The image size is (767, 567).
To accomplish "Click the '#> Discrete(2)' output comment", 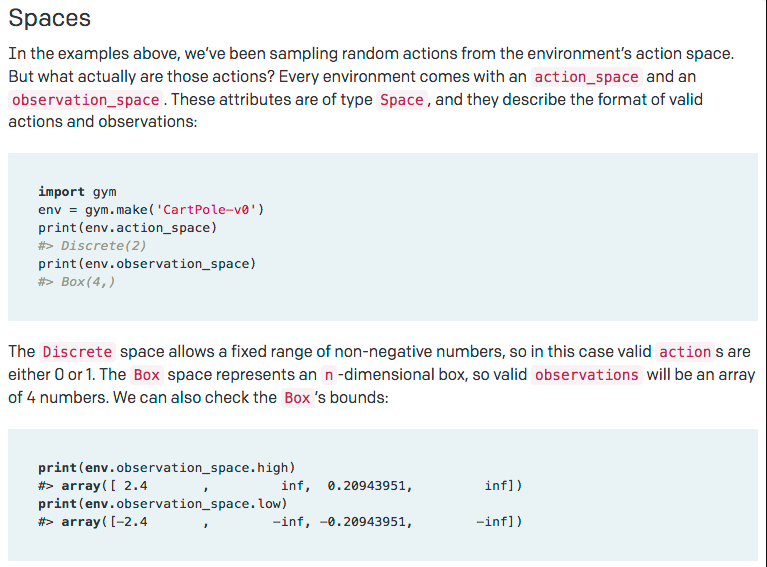I will click(x=92, y=245).
